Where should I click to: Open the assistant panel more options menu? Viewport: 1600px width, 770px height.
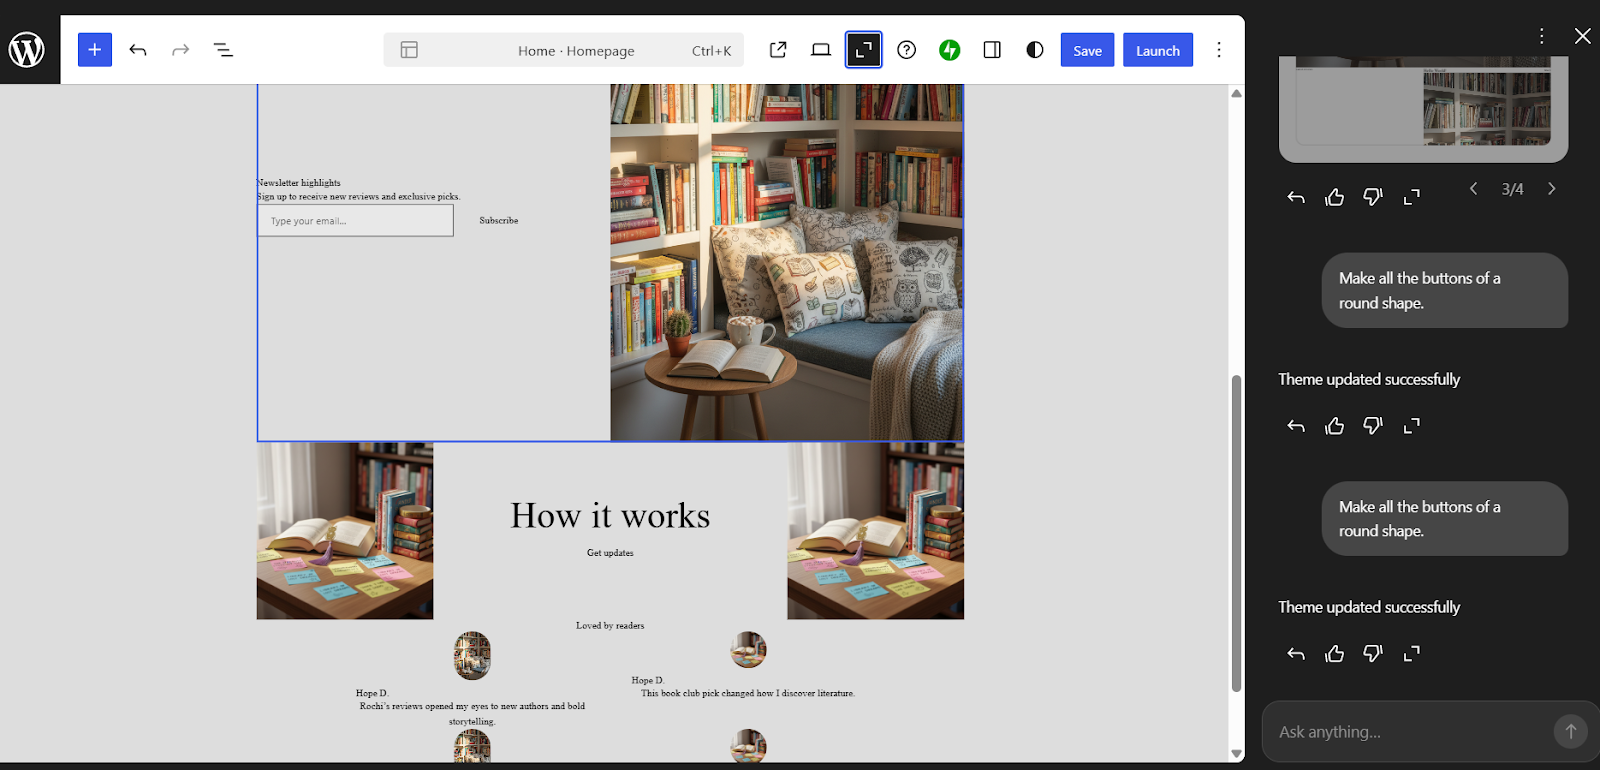1542,36
